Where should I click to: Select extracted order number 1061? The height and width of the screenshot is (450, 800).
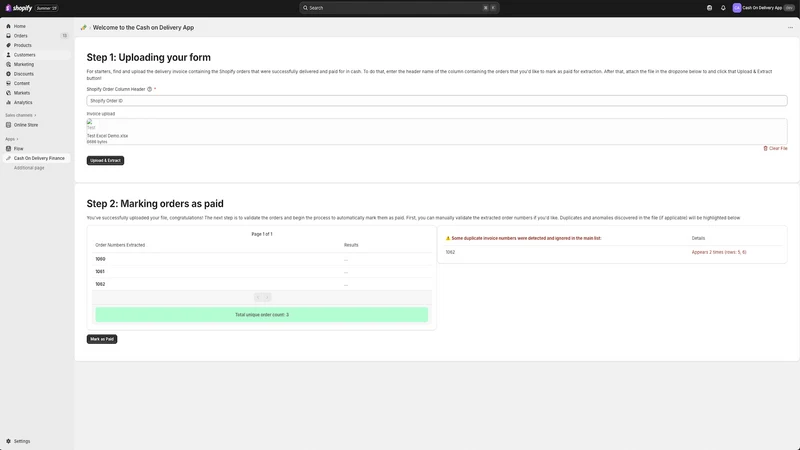coord(100,272)
